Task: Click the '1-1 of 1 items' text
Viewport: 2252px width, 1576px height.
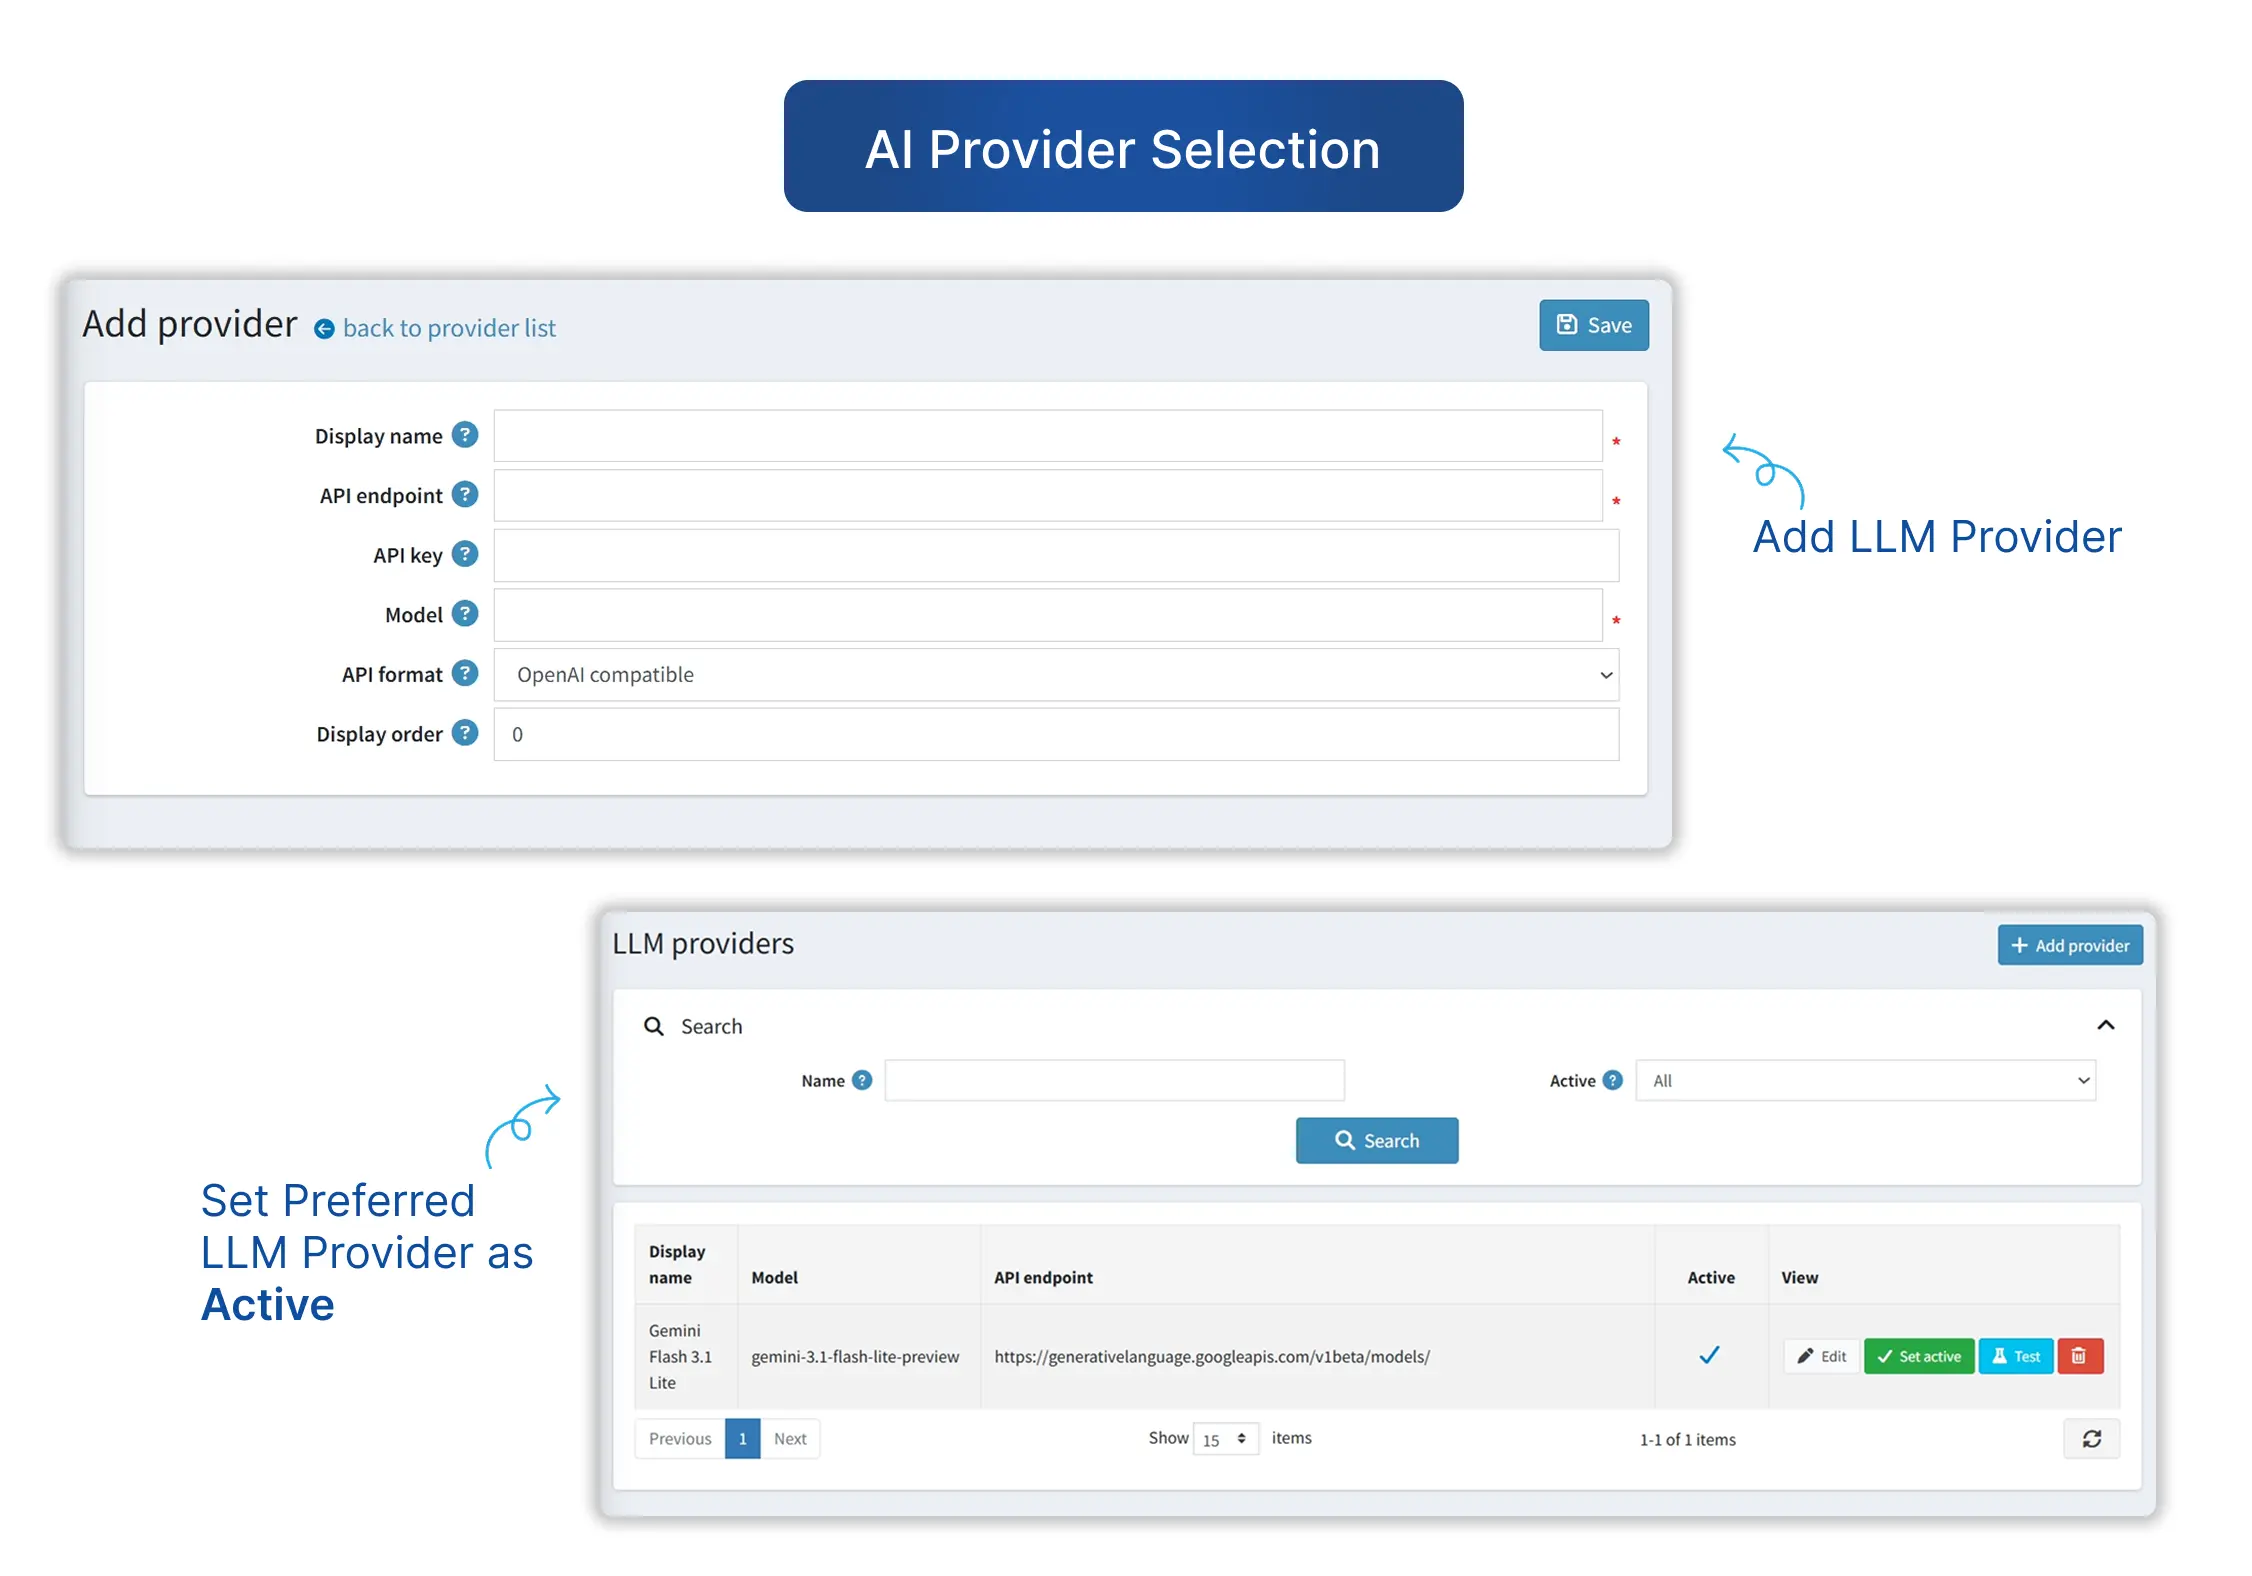Action: click(x=1687, y=1439)
